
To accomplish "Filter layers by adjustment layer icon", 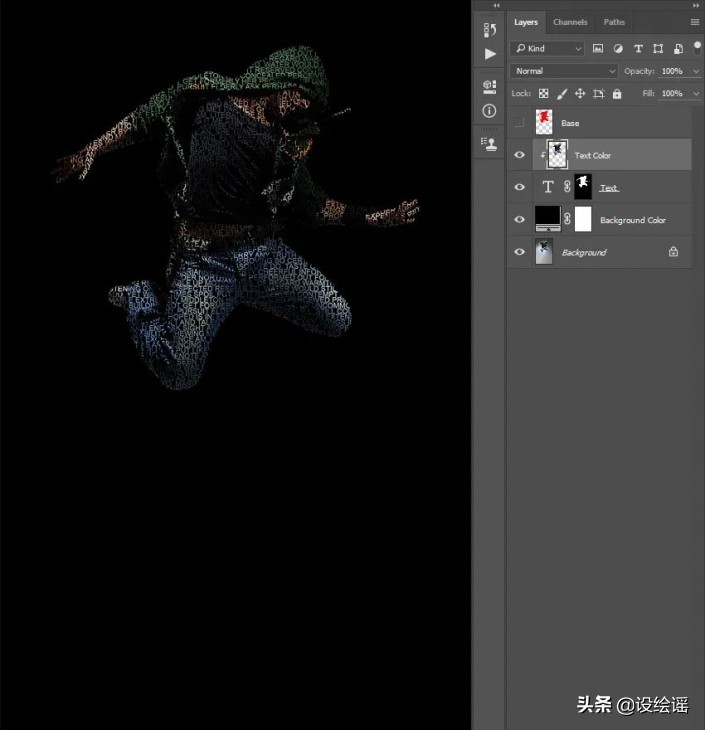I will pyautogui.click(x=618, y=48).
